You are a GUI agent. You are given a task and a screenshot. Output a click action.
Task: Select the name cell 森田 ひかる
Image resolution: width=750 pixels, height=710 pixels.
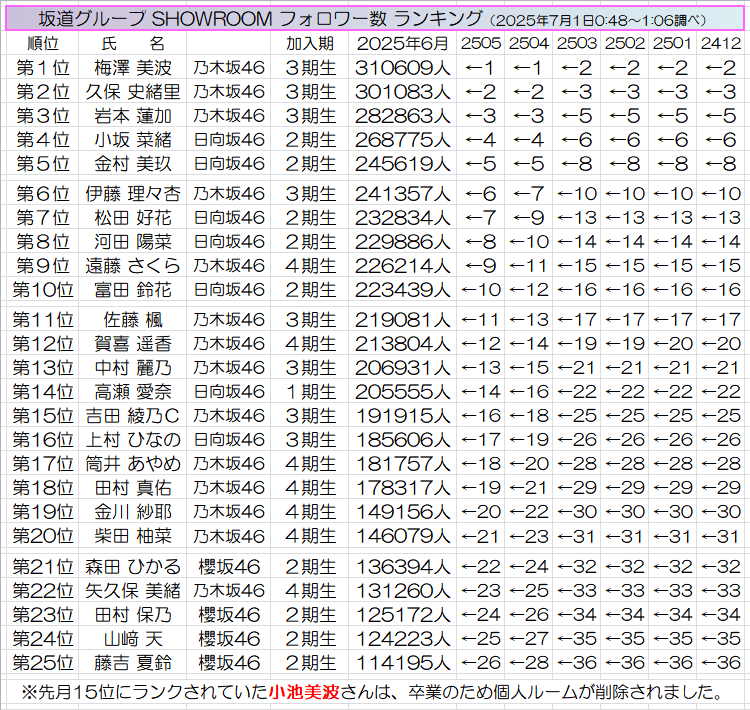(133, 566)
